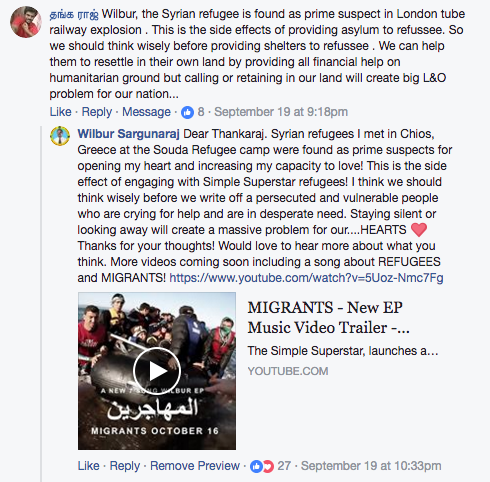Reply to Wilbur Sargunaraj's comment
Screen dimensions: 490x482
[x=125, y=466]
